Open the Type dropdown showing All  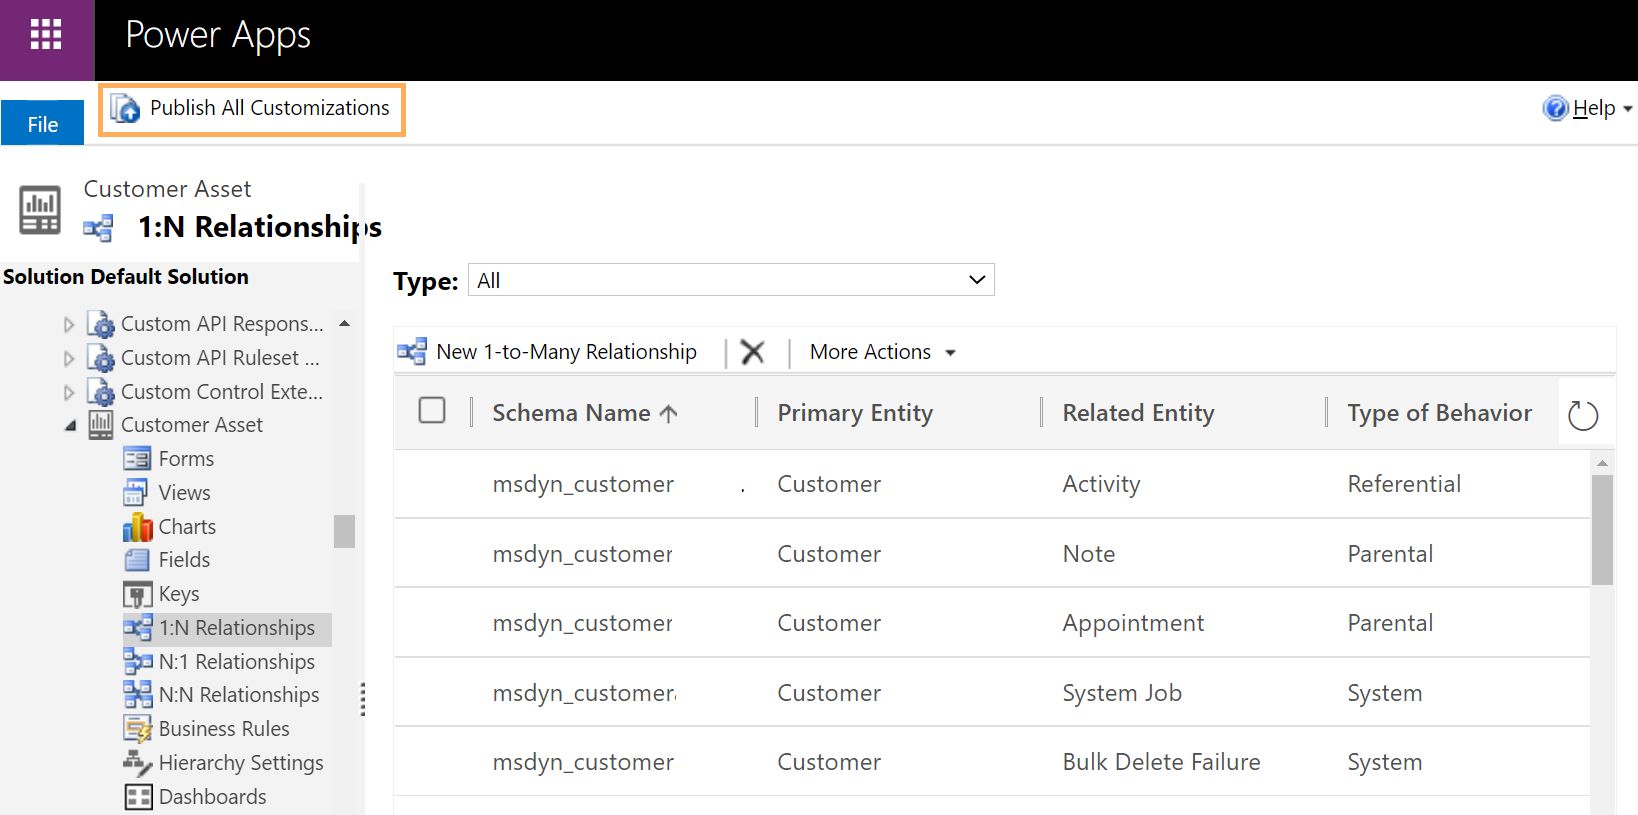pos(731,280)
